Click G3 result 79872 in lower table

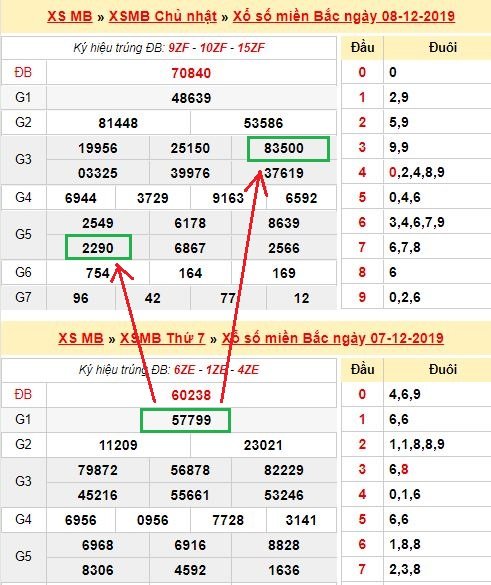click(98, 470)
